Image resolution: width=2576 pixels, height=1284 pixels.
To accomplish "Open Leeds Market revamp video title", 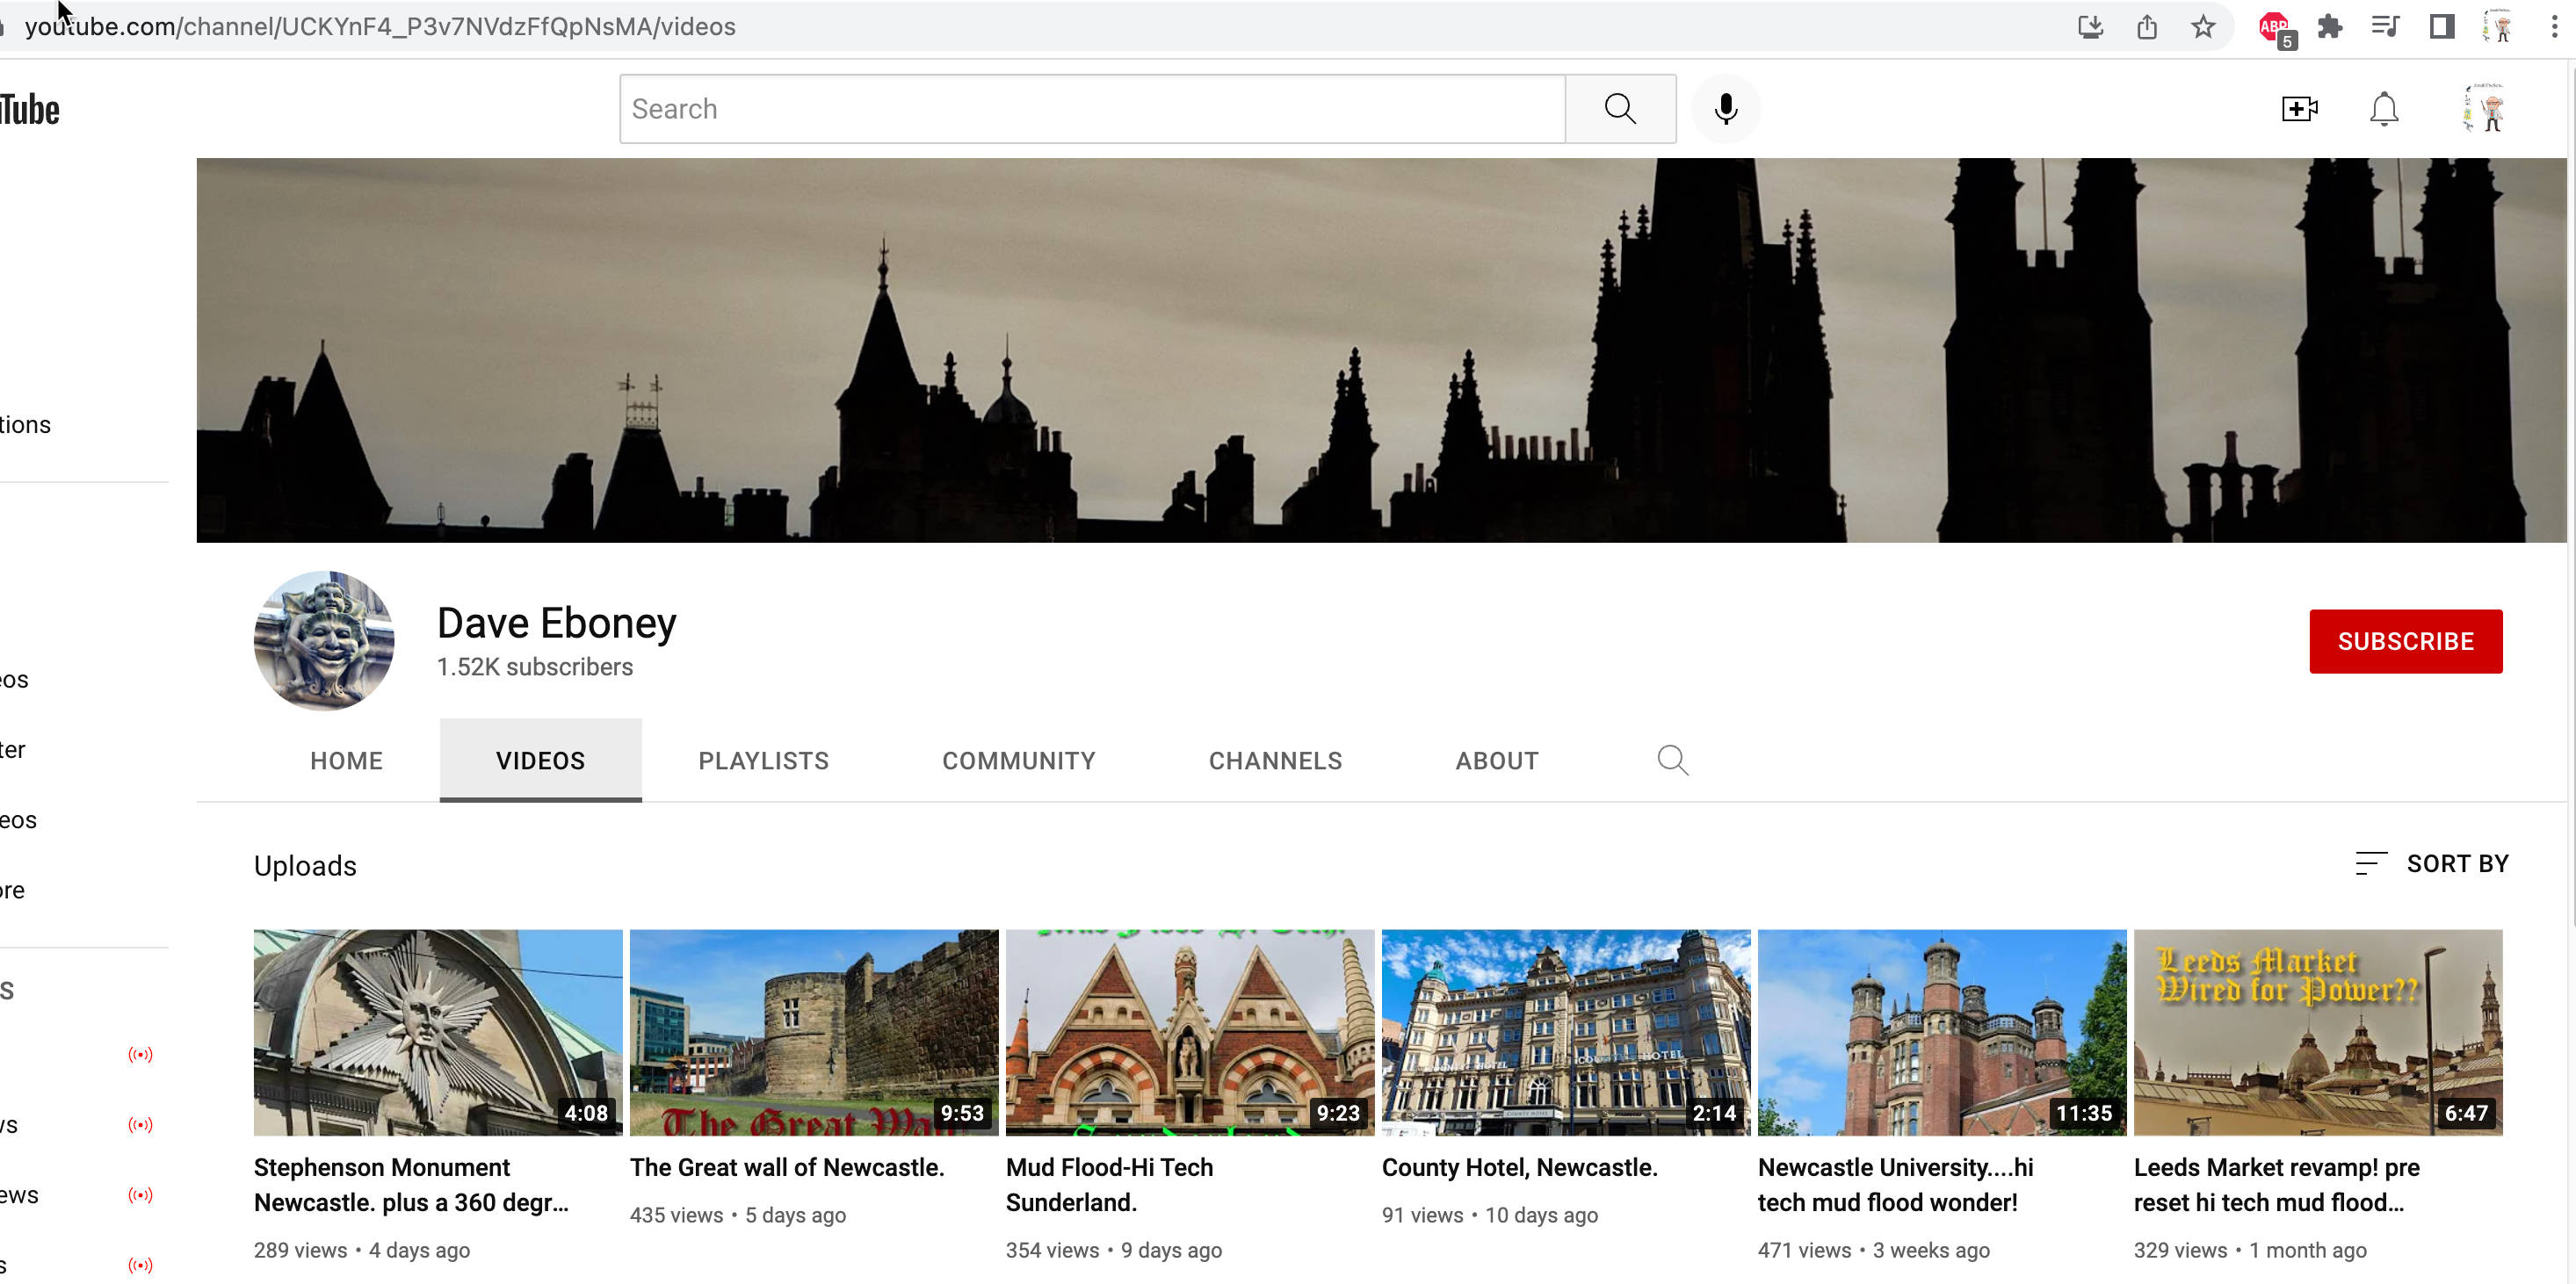I will (2276, 1184).
